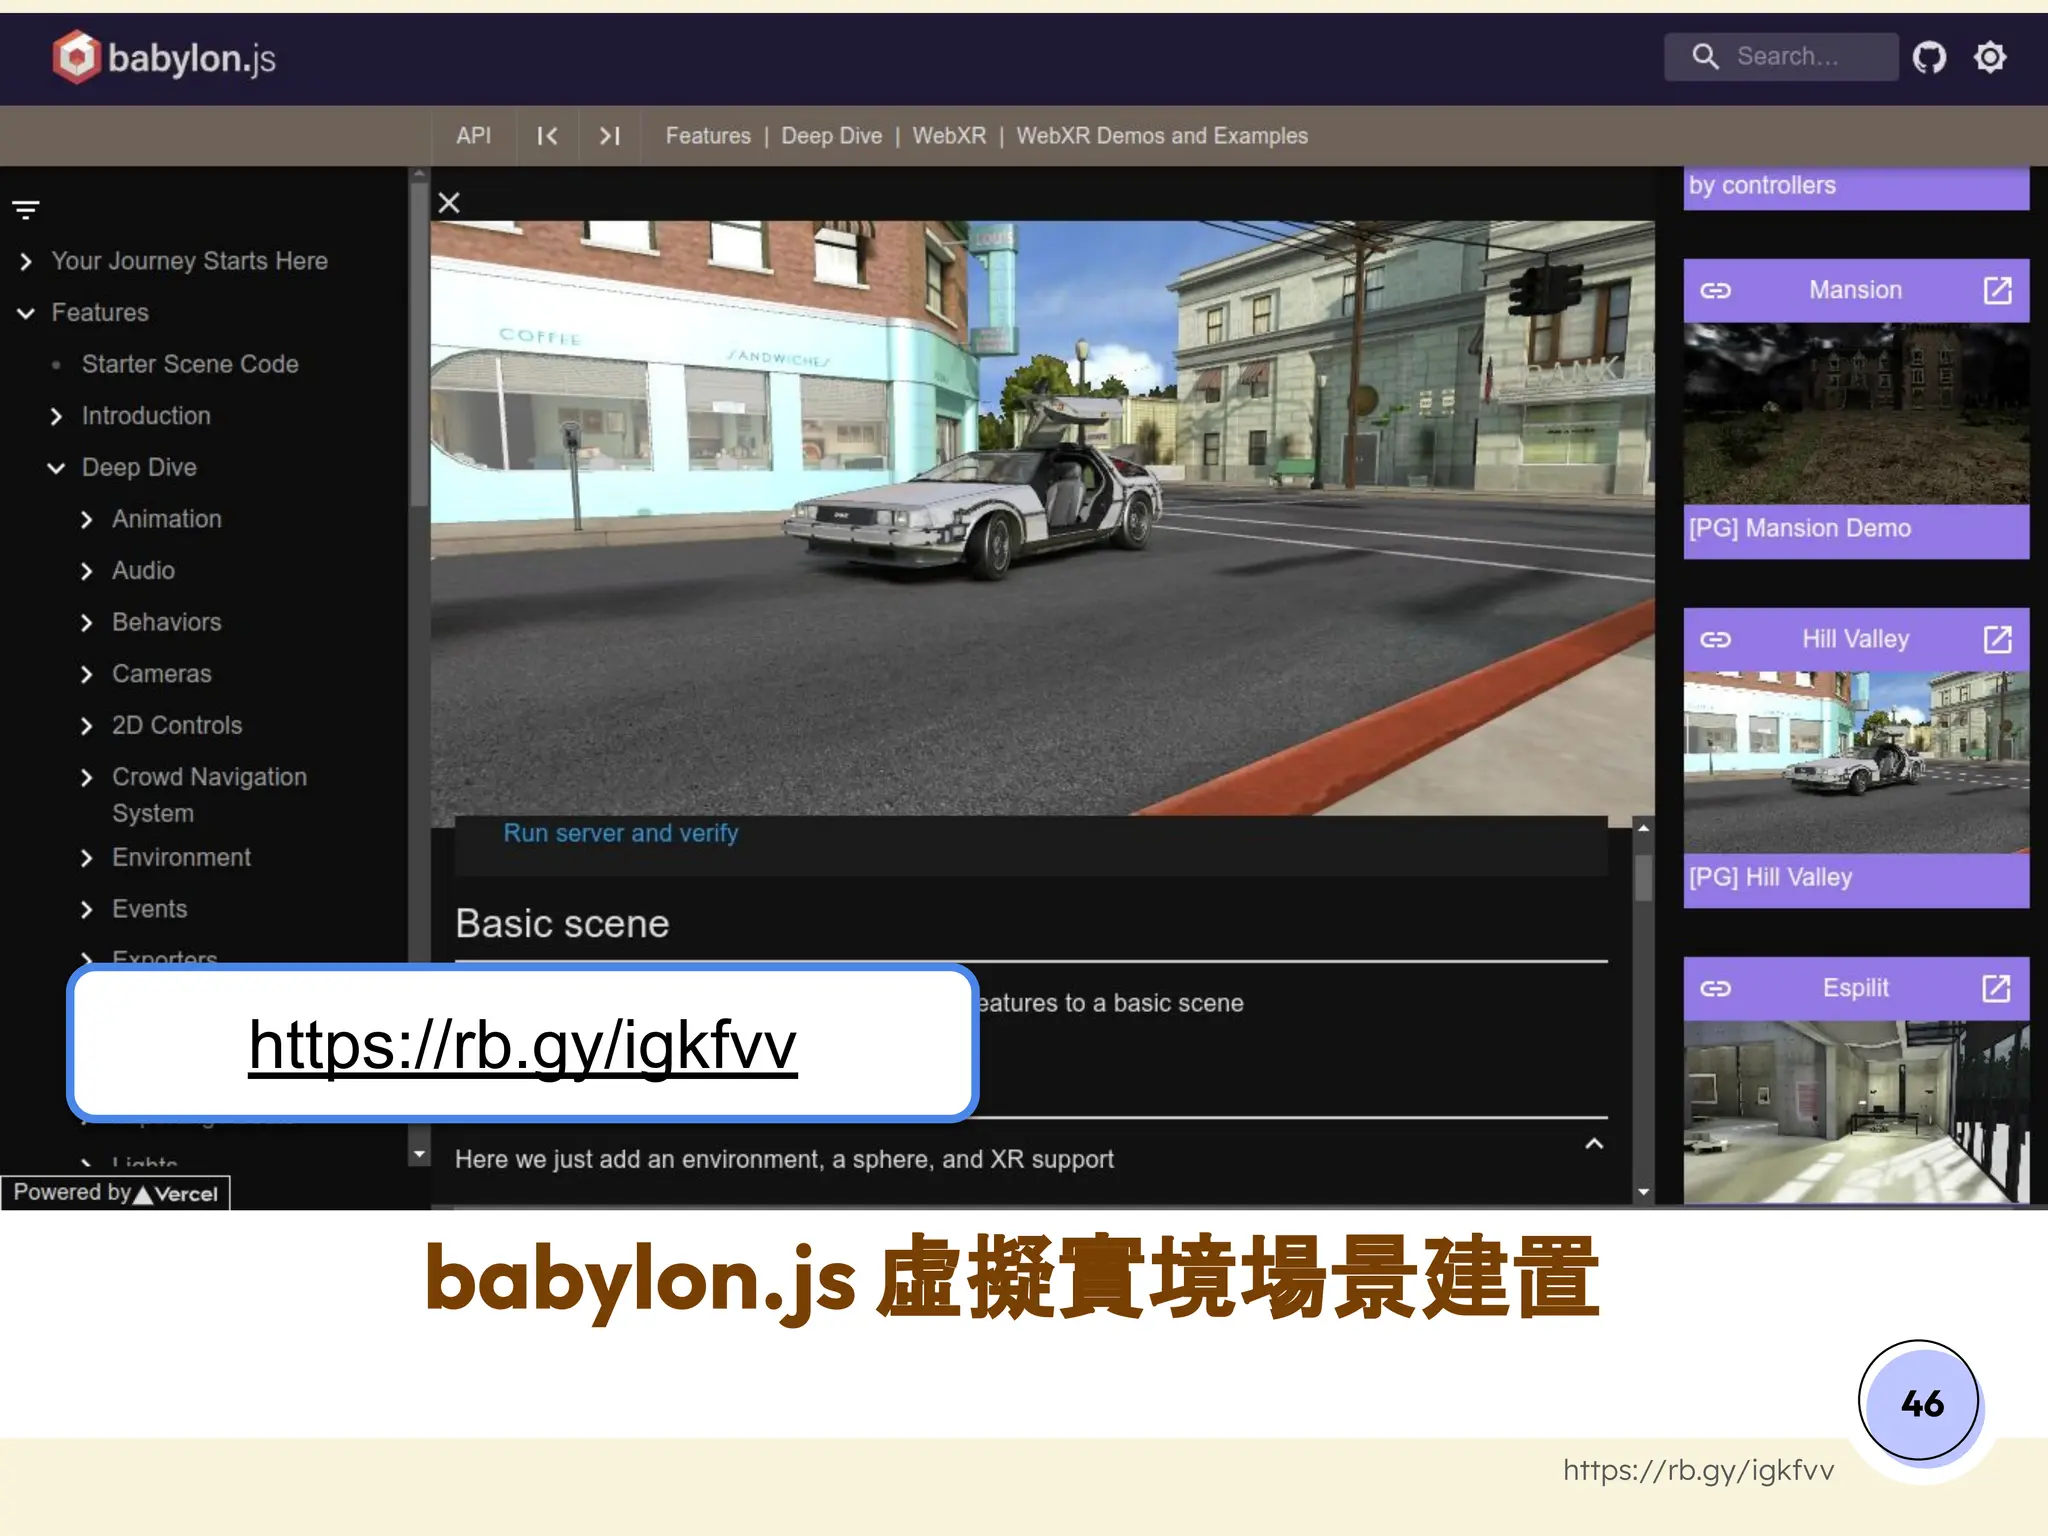2048x1536 pixels.
Task: Click the Espilit demo thumbnail
Action: pyautogui.click(x=1856, y=1111)
